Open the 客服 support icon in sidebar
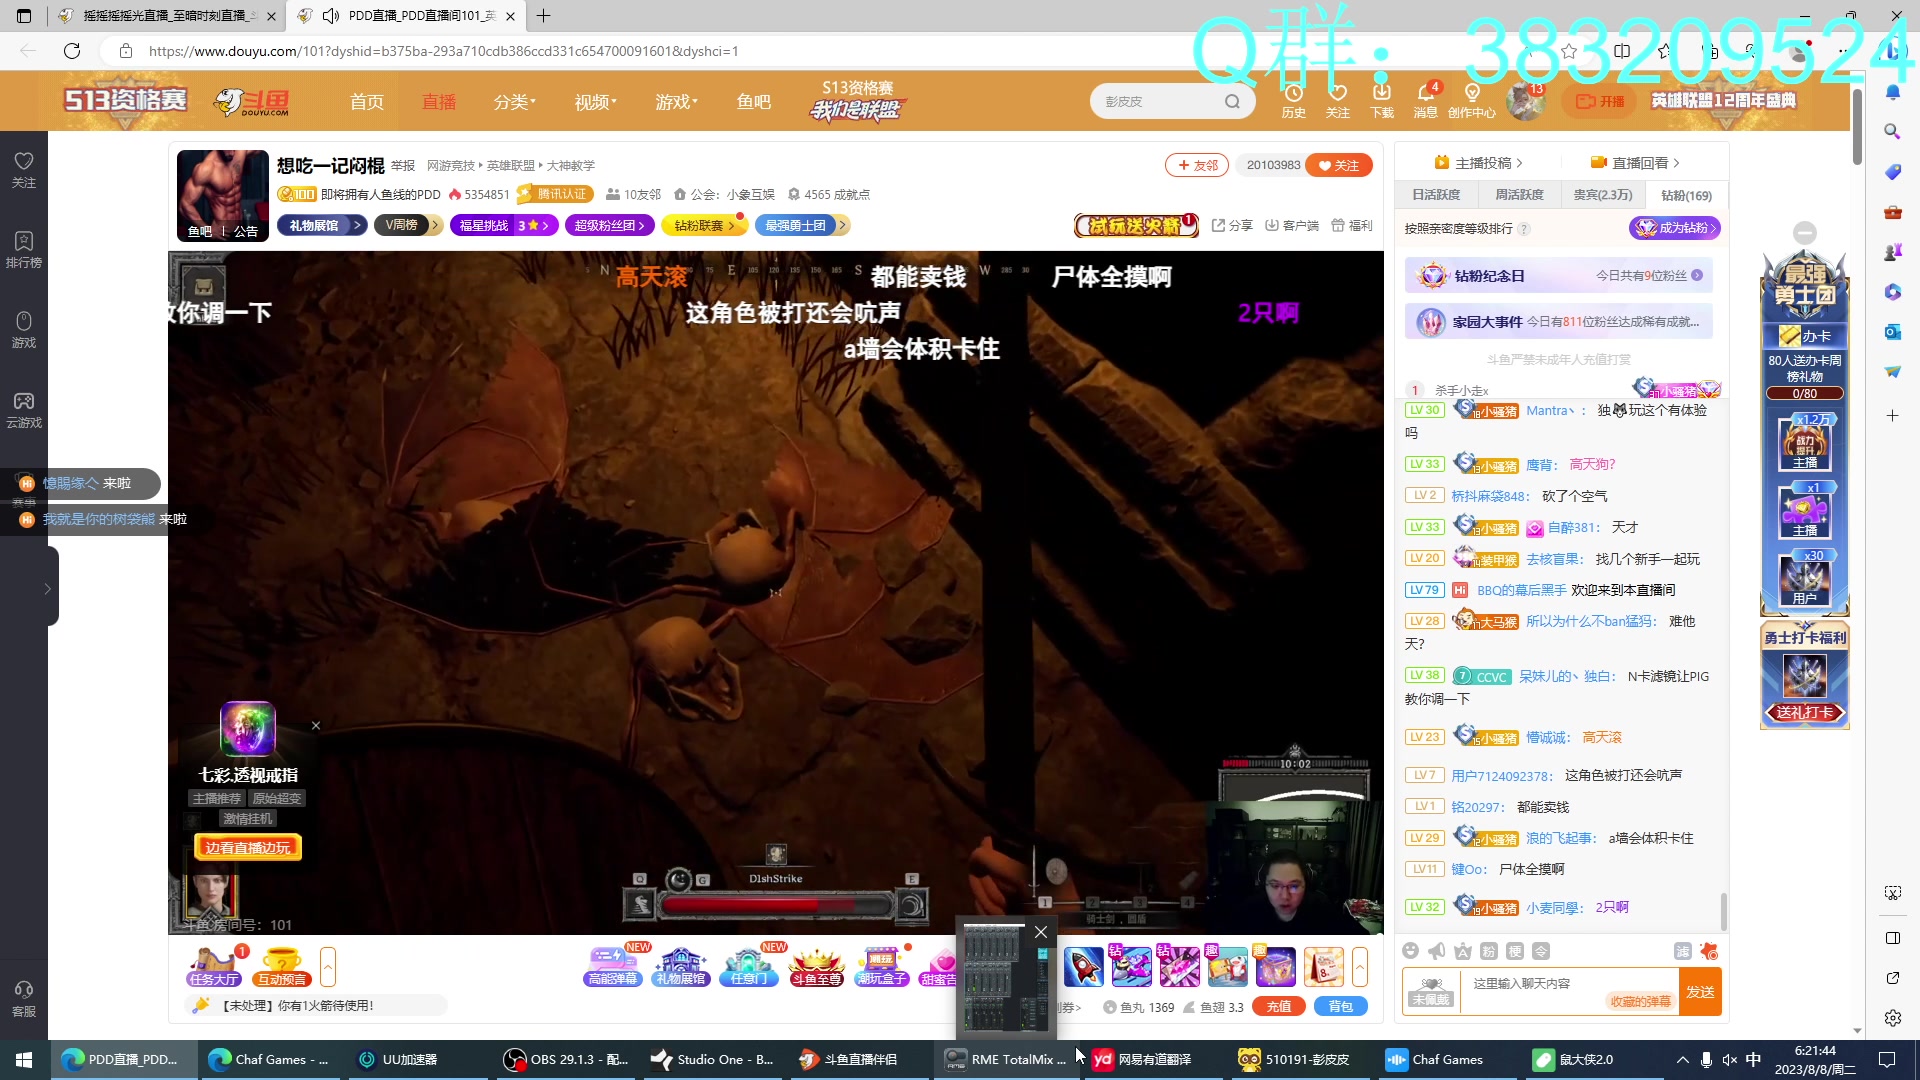This screenshot has height=1080, width=1920. click(24, 999)
